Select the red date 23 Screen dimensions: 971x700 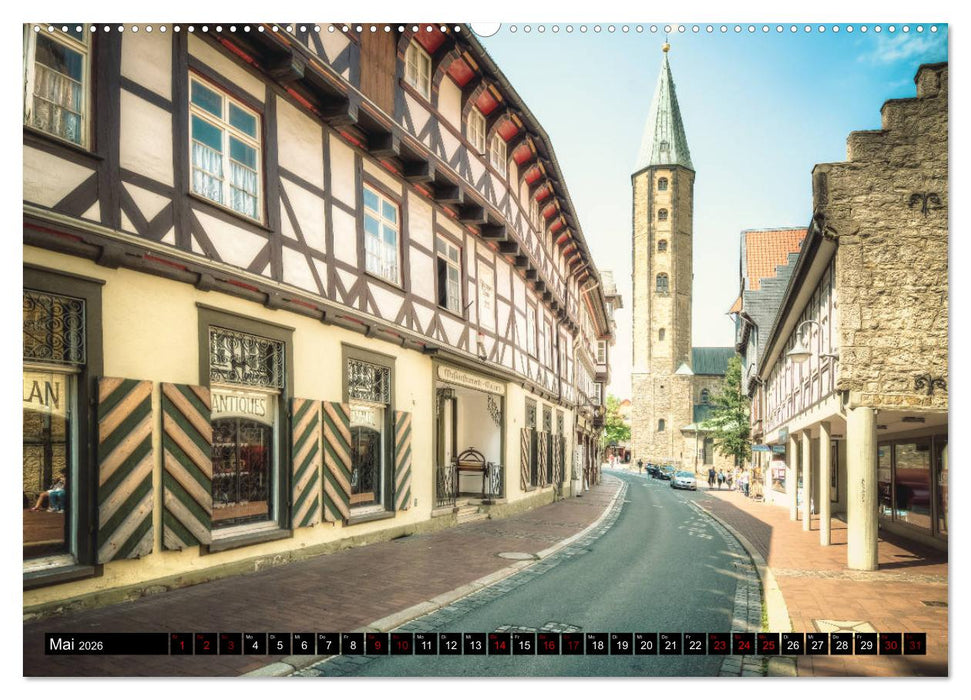click(x=719, y=645)
